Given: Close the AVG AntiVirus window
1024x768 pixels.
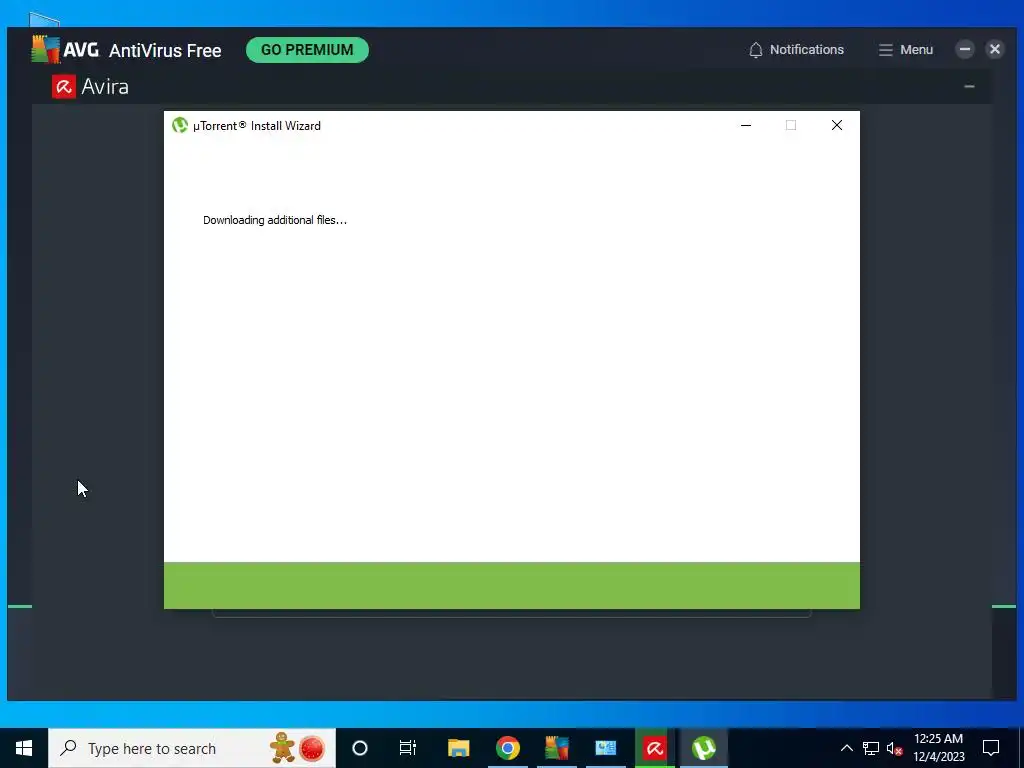Looking at the screenshot, I should click(x=995, y=49).
